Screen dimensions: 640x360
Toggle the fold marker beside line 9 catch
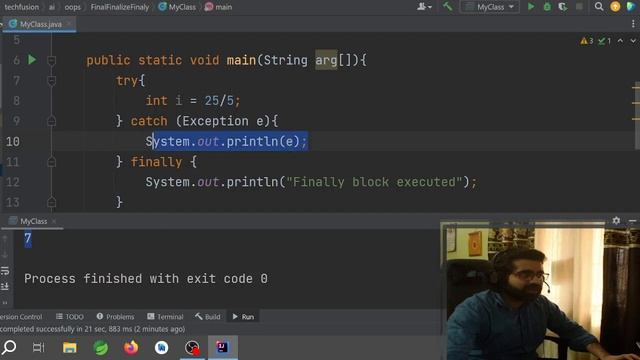pos(51,121)
